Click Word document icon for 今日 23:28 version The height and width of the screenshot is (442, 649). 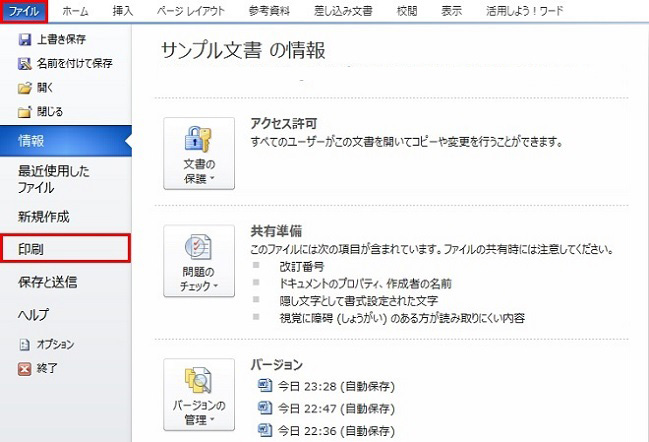(x=265, y=386)
